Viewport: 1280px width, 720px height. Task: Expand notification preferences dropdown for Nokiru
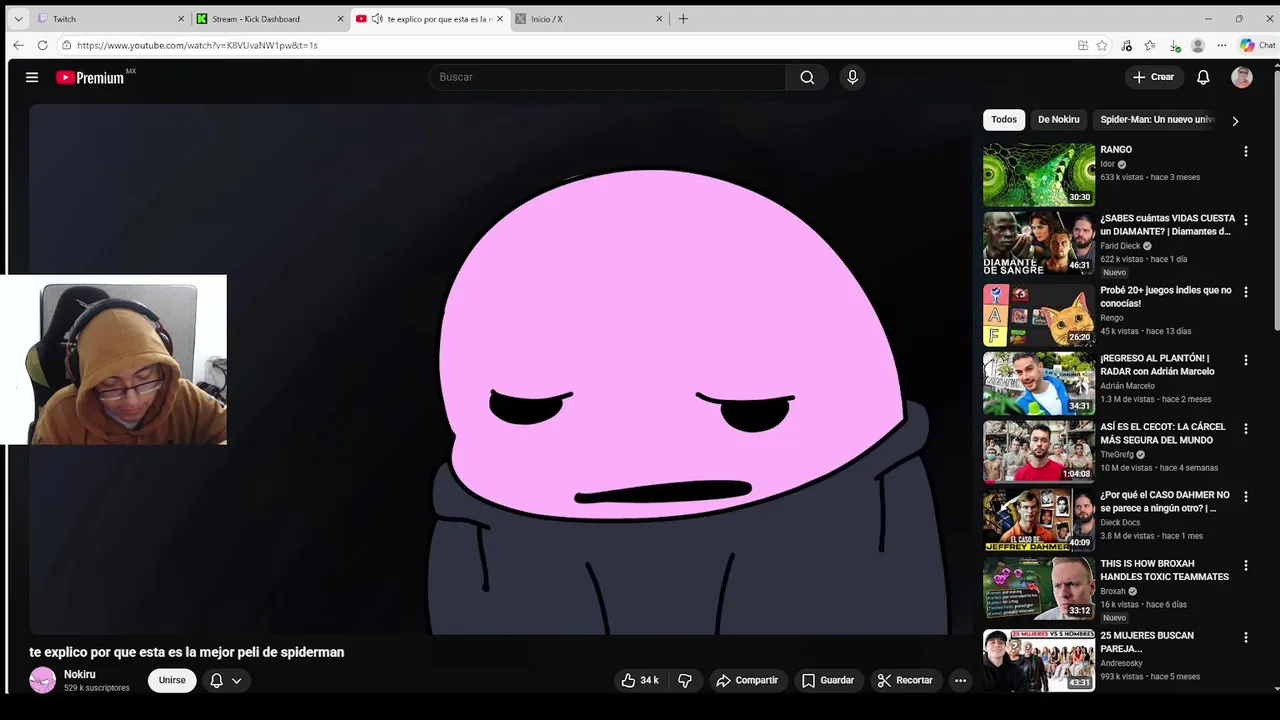pyautogui.click(x=237, y=680)
